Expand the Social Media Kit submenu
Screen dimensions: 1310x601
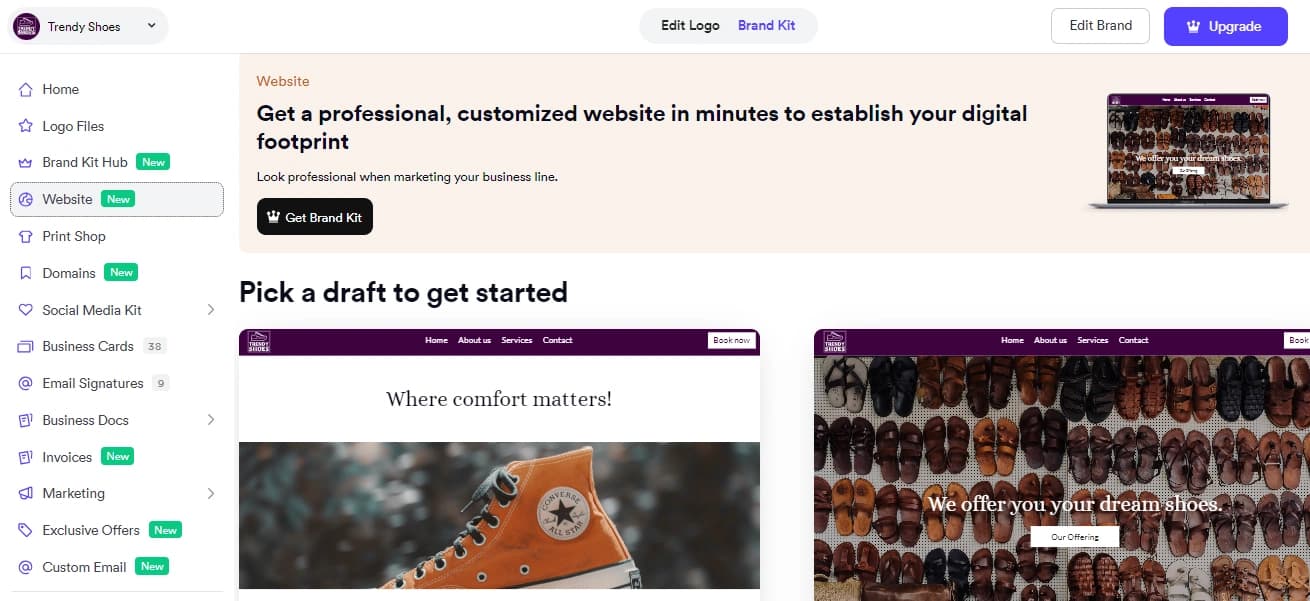(x=210, y=310)
